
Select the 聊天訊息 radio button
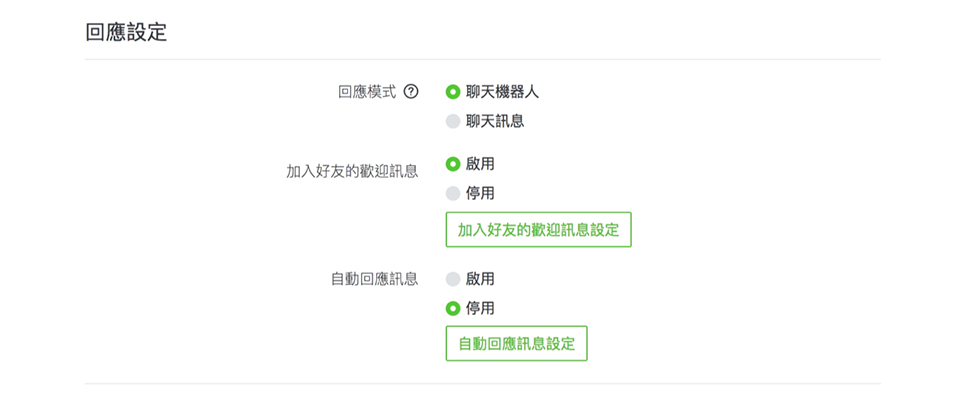pyautogui.click(x=452, y=121)
